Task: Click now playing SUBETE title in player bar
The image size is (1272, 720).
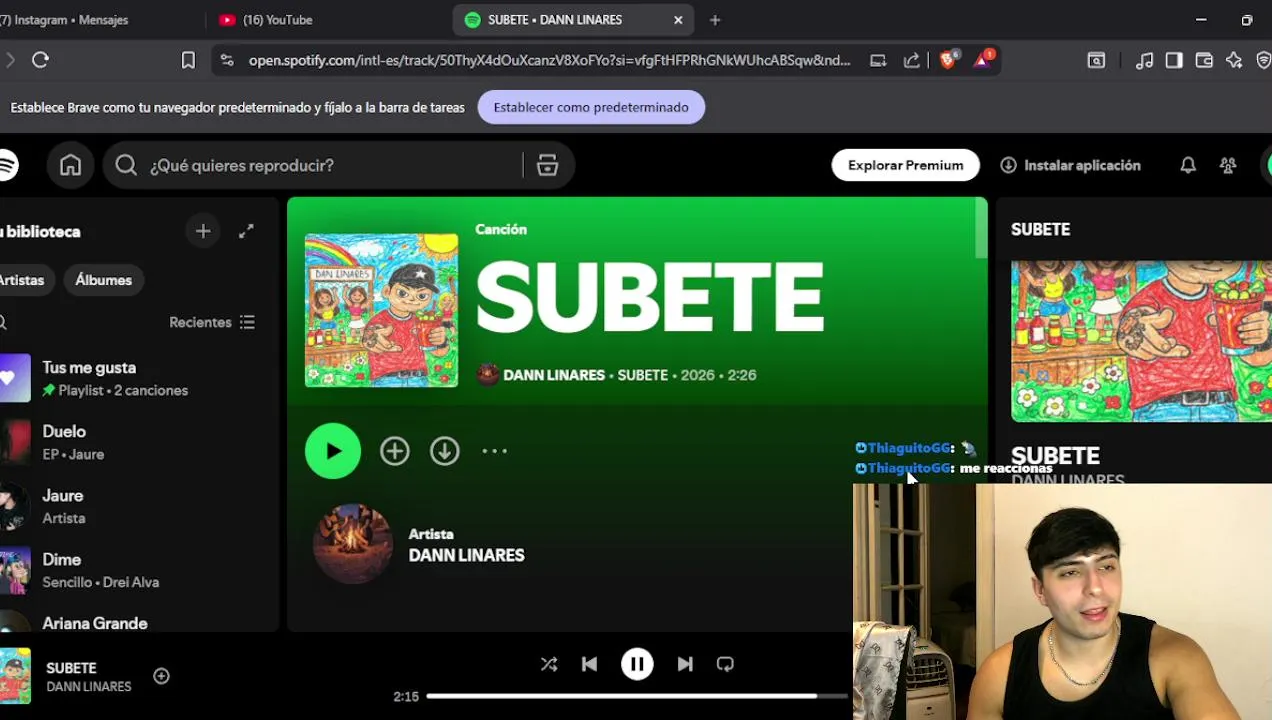Action: pyautogui.click(x=71, y=668)
